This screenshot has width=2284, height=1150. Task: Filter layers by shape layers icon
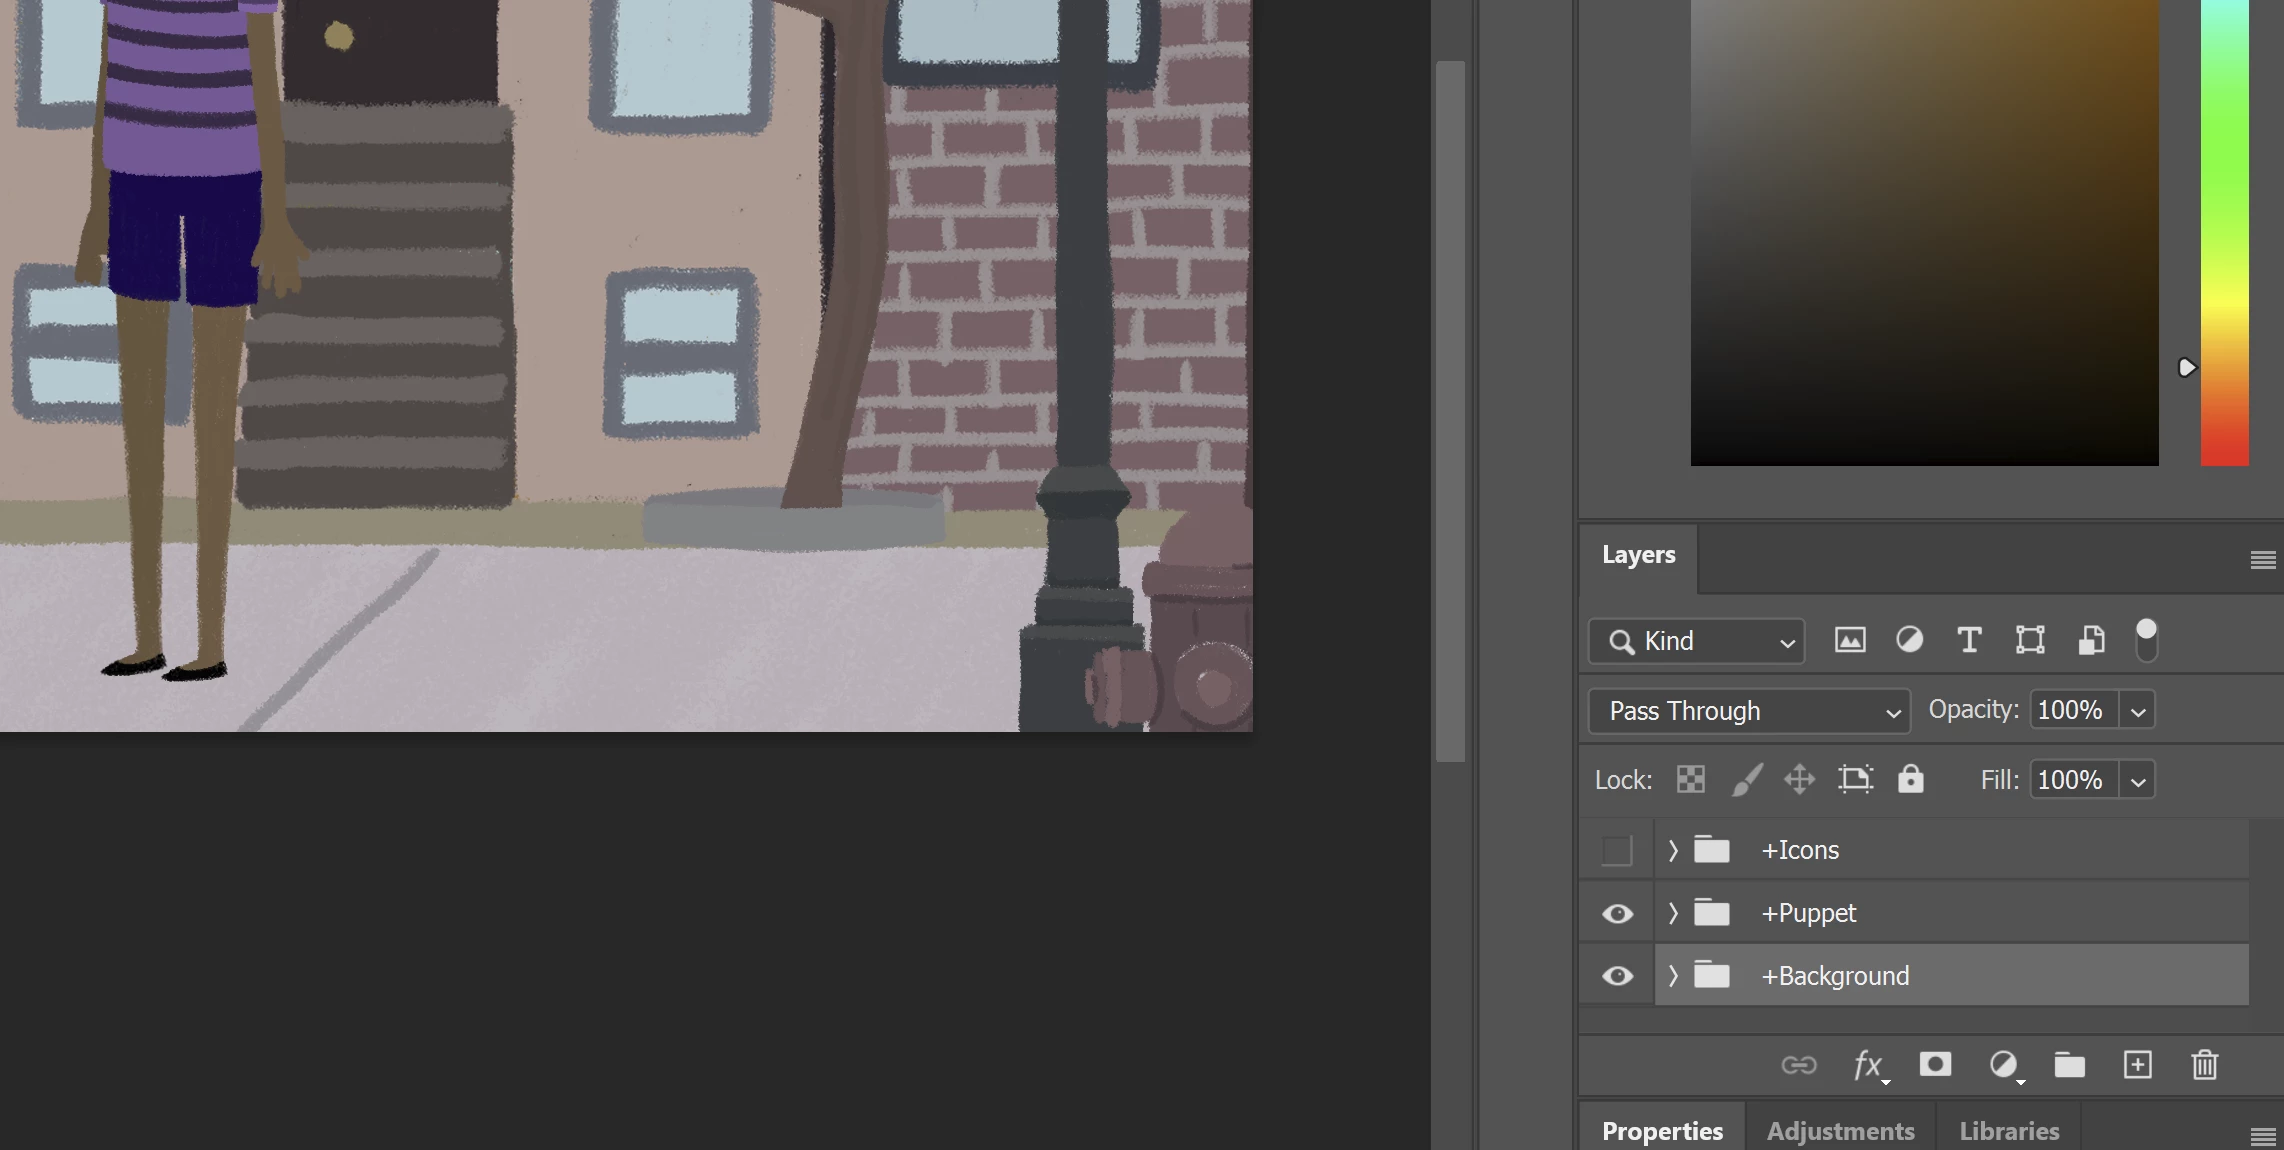(2030, 640)
